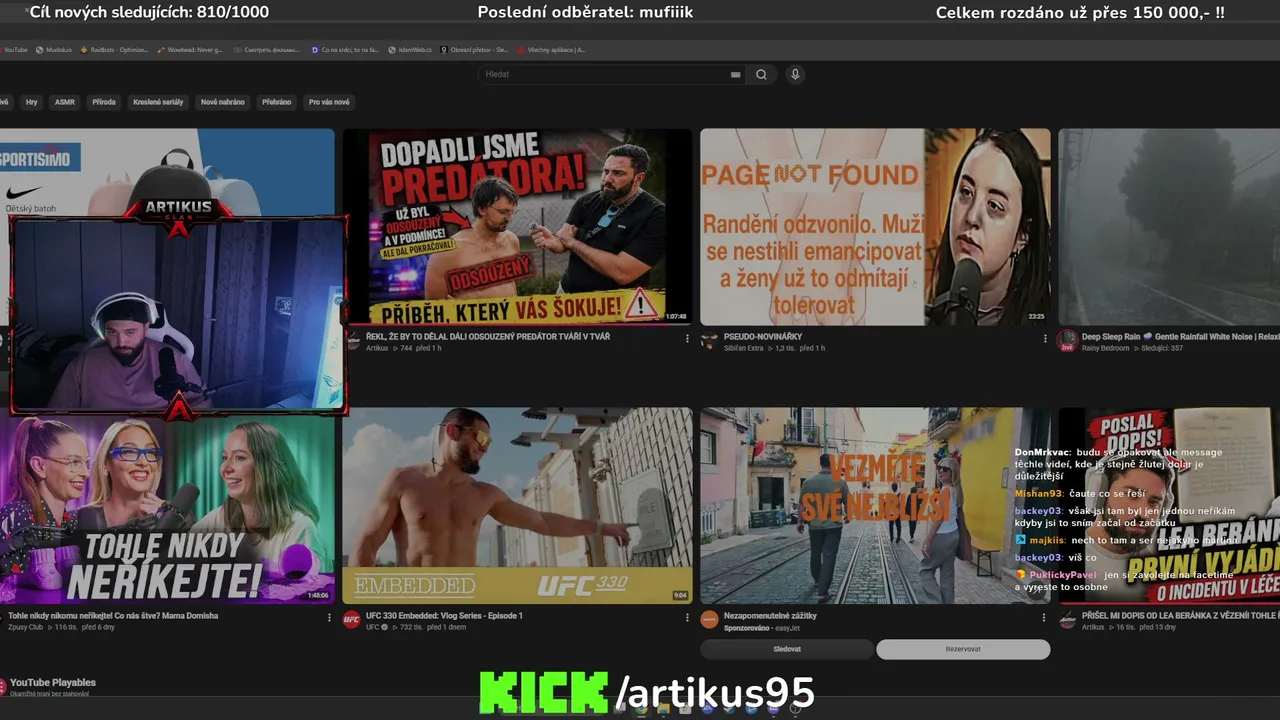Click the Rainy Bedroom channel avatar

(x=1068, y=341)
